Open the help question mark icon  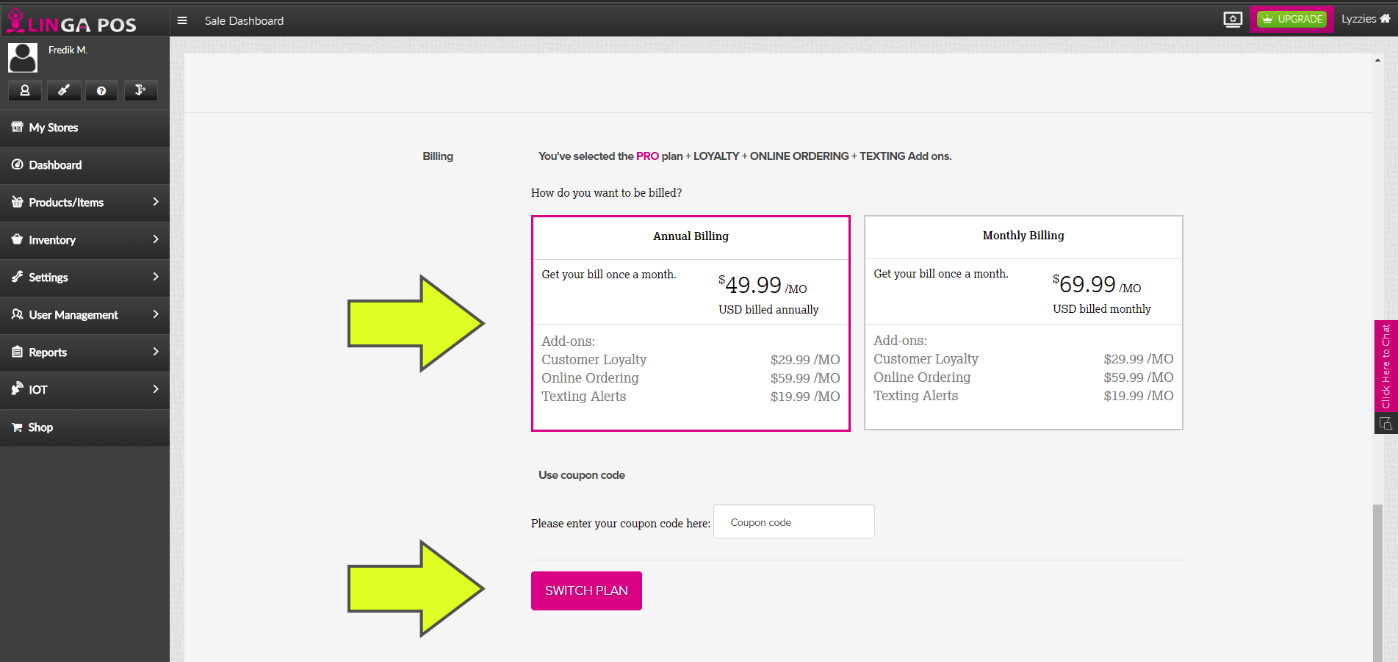click(101, 90)
